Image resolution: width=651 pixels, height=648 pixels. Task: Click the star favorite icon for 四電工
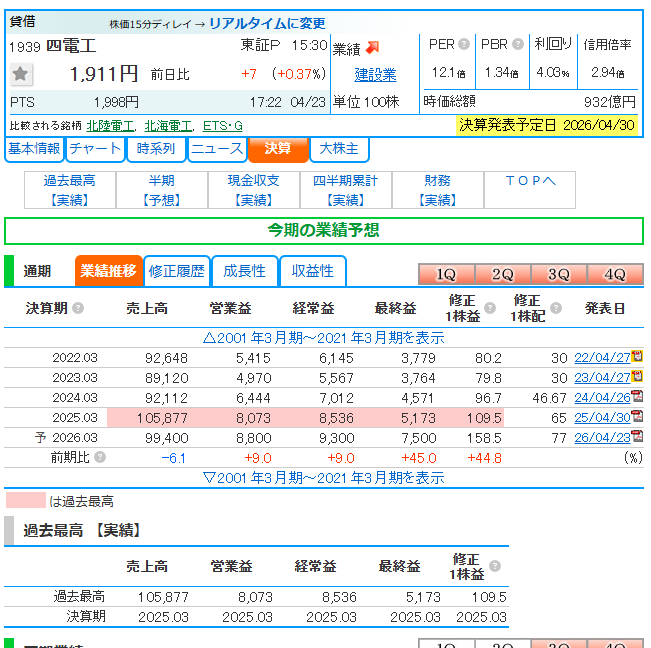pos(21,75)
